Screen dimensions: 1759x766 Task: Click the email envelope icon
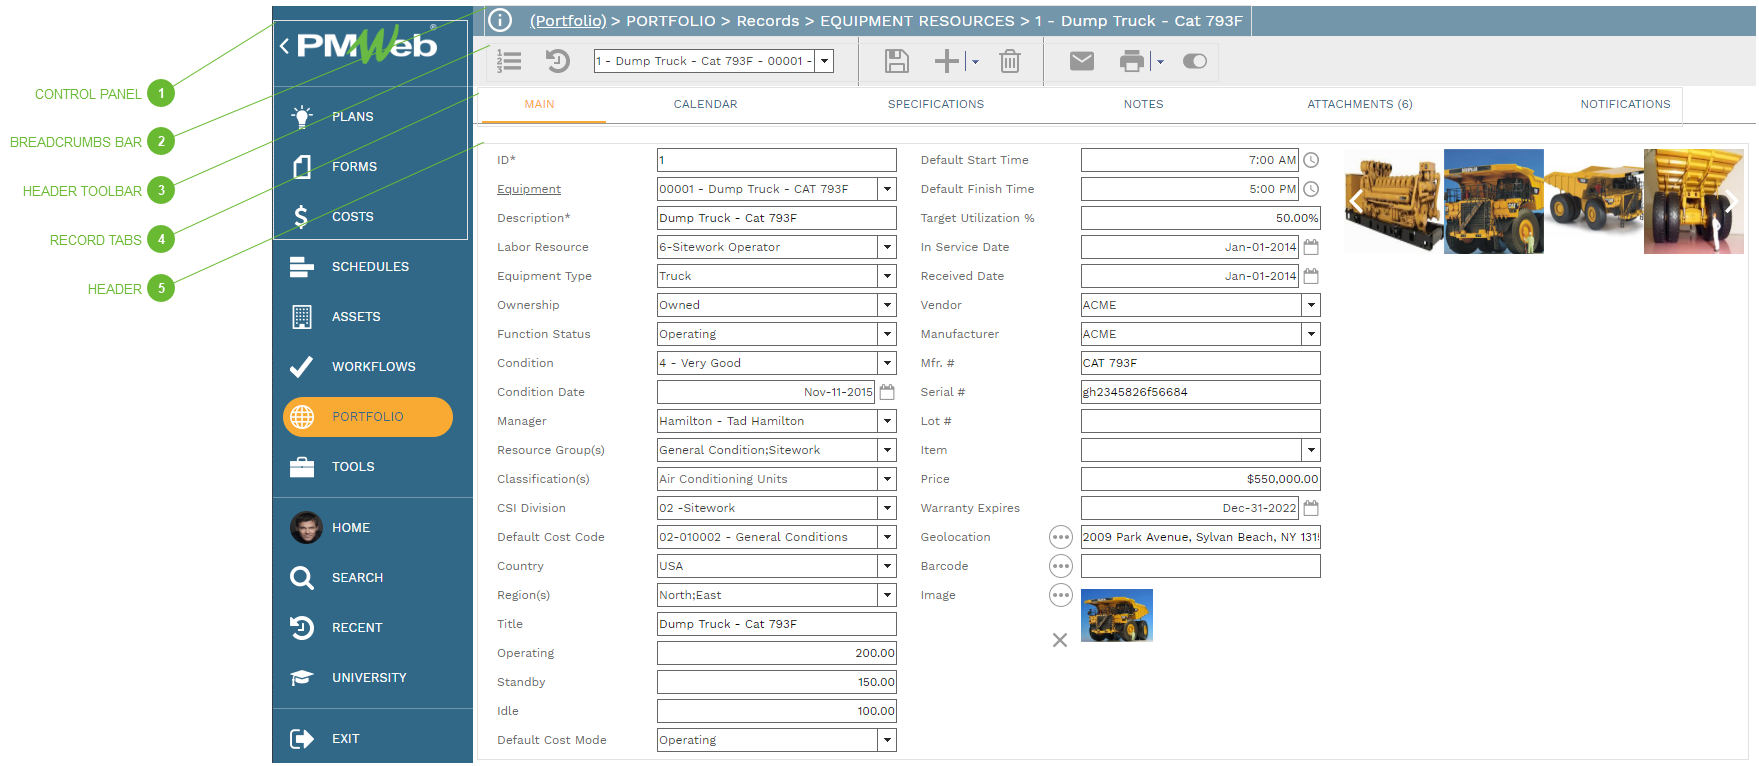[x=1081, y=62]
